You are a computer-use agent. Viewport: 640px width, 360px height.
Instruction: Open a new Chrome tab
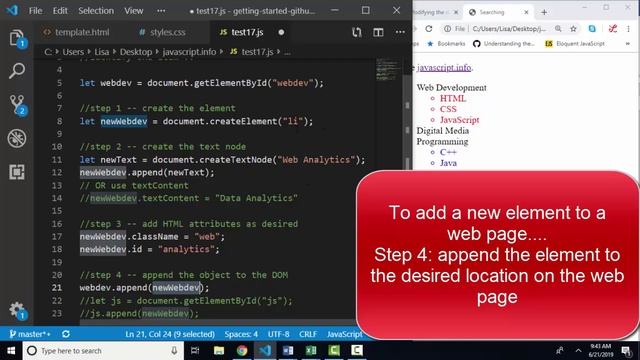544,12
